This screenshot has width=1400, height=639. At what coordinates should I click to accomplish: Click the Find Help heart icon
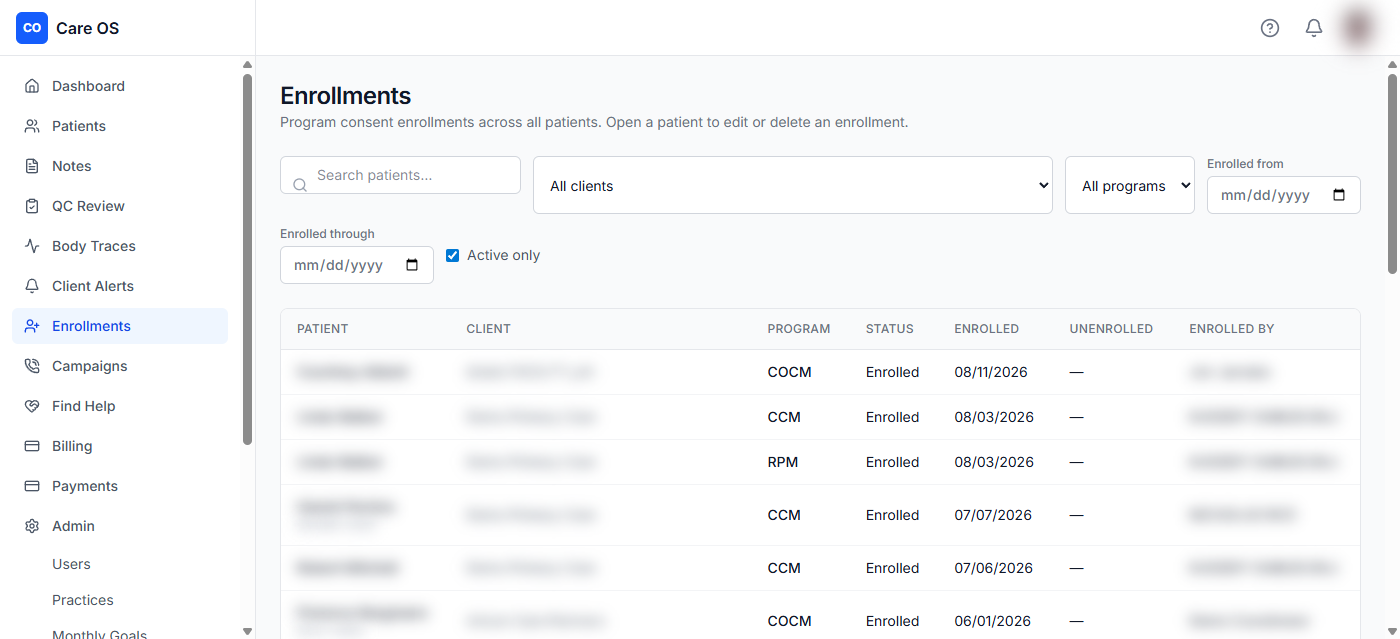[x=32, y=406]
